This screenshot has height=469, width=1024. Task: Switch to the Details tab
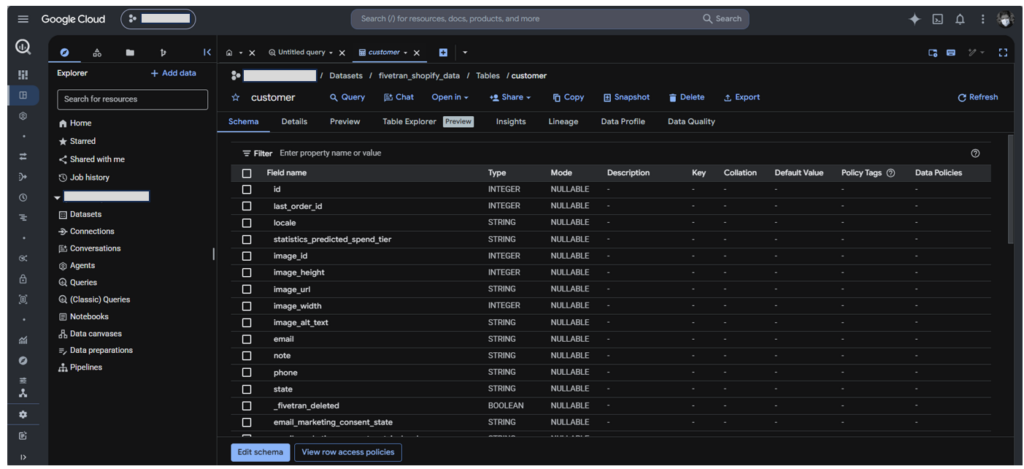click(x=294, y=121)
